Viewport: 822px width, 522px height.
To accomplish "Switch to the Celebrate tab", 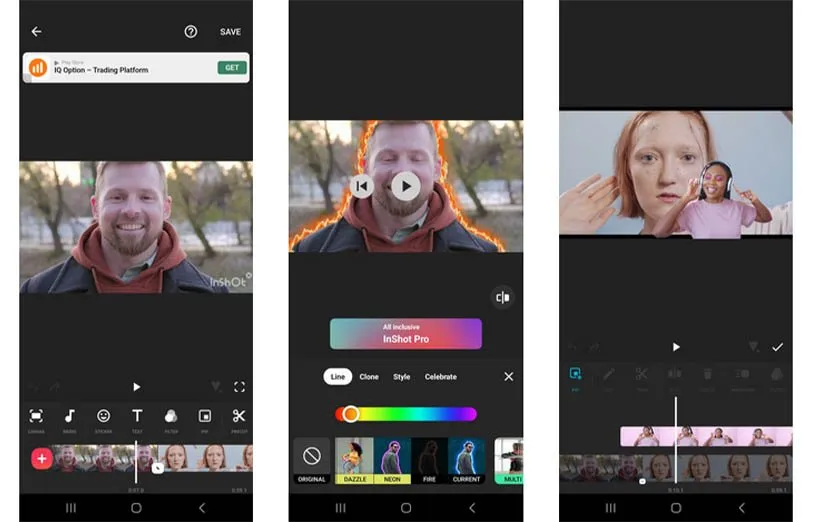I will [x=440, y=377].
